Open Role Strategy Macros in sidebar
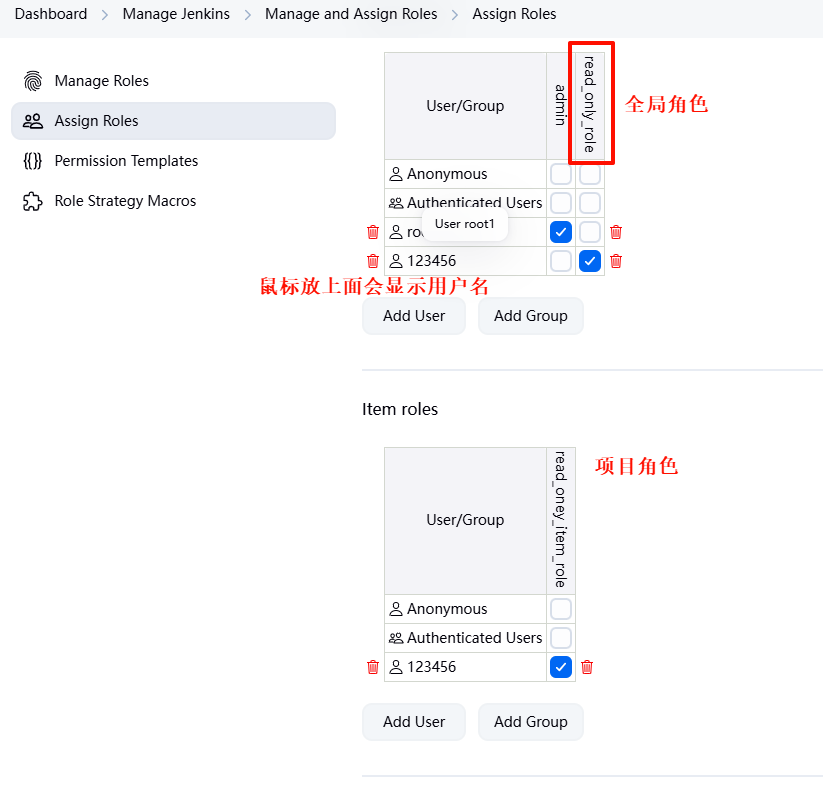The image size is (823, 795). click(x=125, y=201)
